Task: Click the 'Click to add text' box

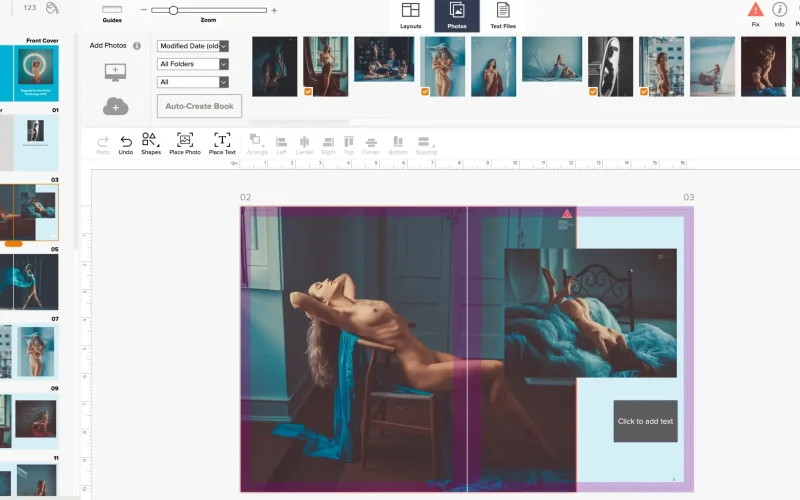Action: (645, 421)
